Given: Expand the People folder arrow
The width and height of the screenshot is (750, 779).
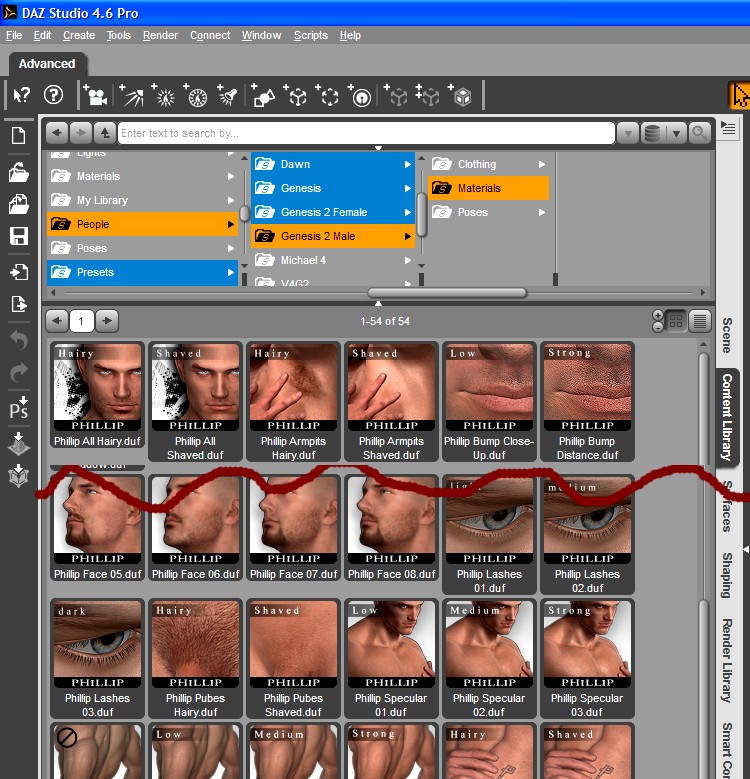Looking at the screenshot, I should coord(230,224).
